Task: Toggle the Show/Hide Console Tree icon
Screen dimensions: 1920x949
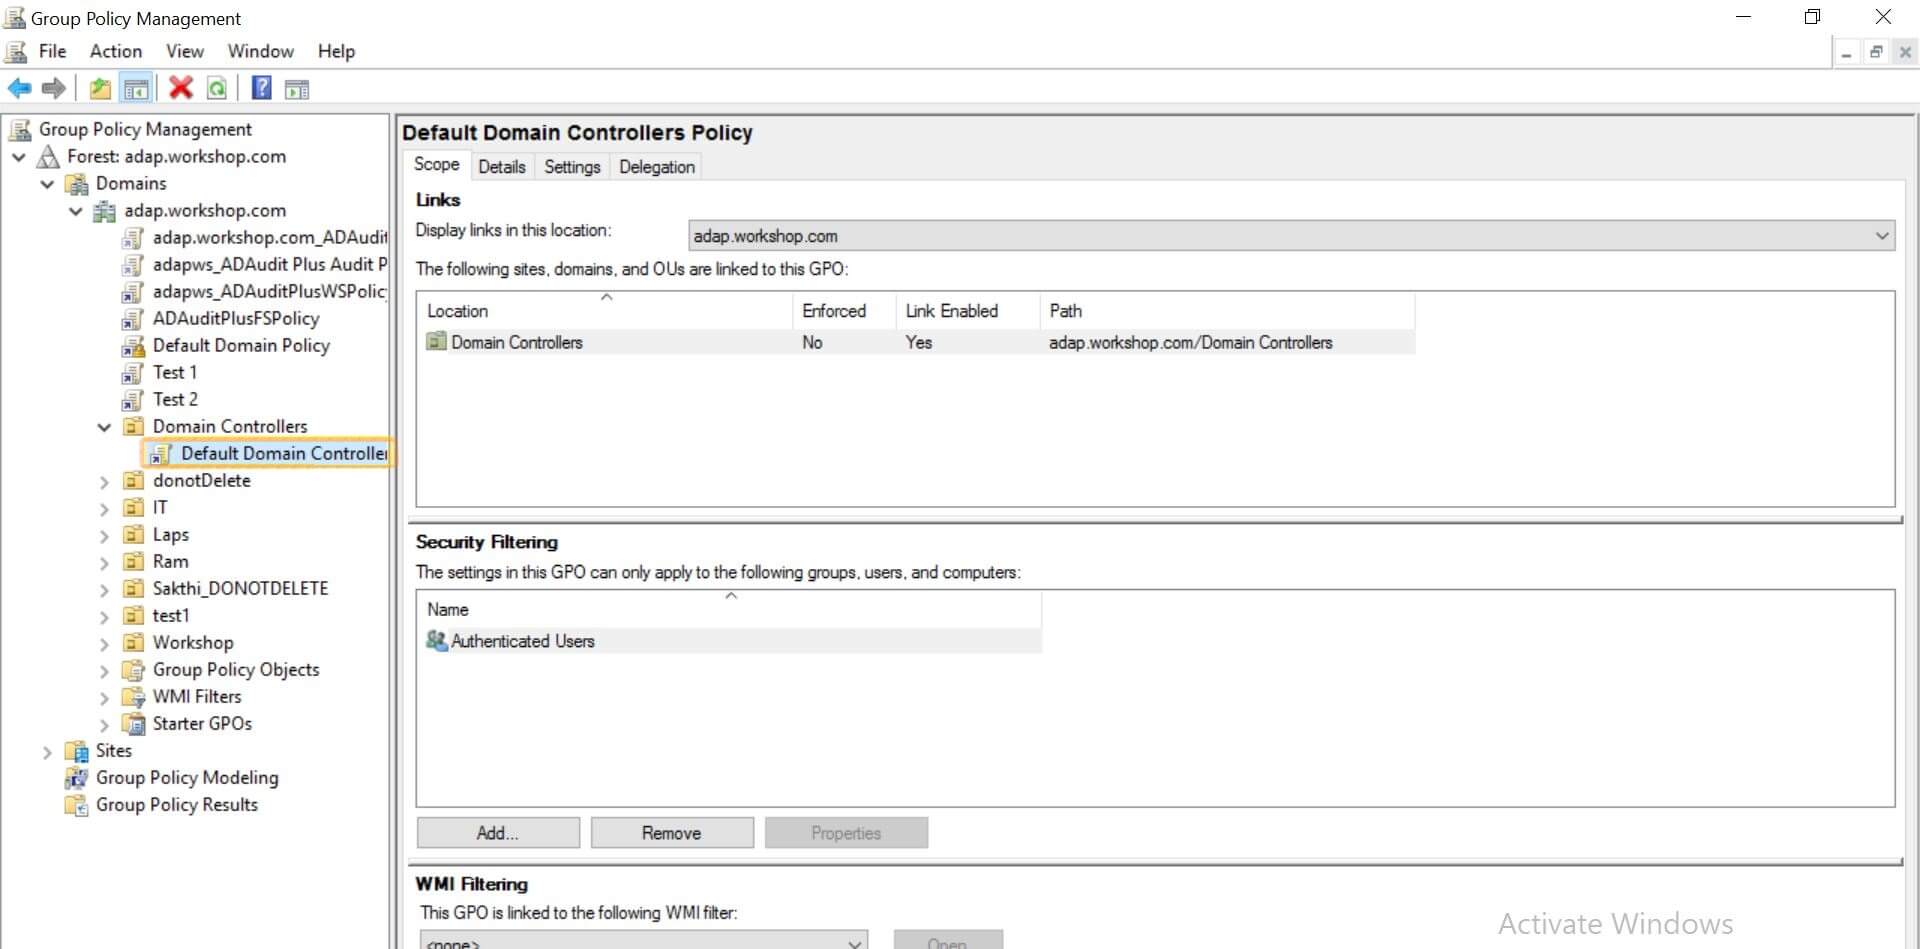Action: [x=136, y=89]
